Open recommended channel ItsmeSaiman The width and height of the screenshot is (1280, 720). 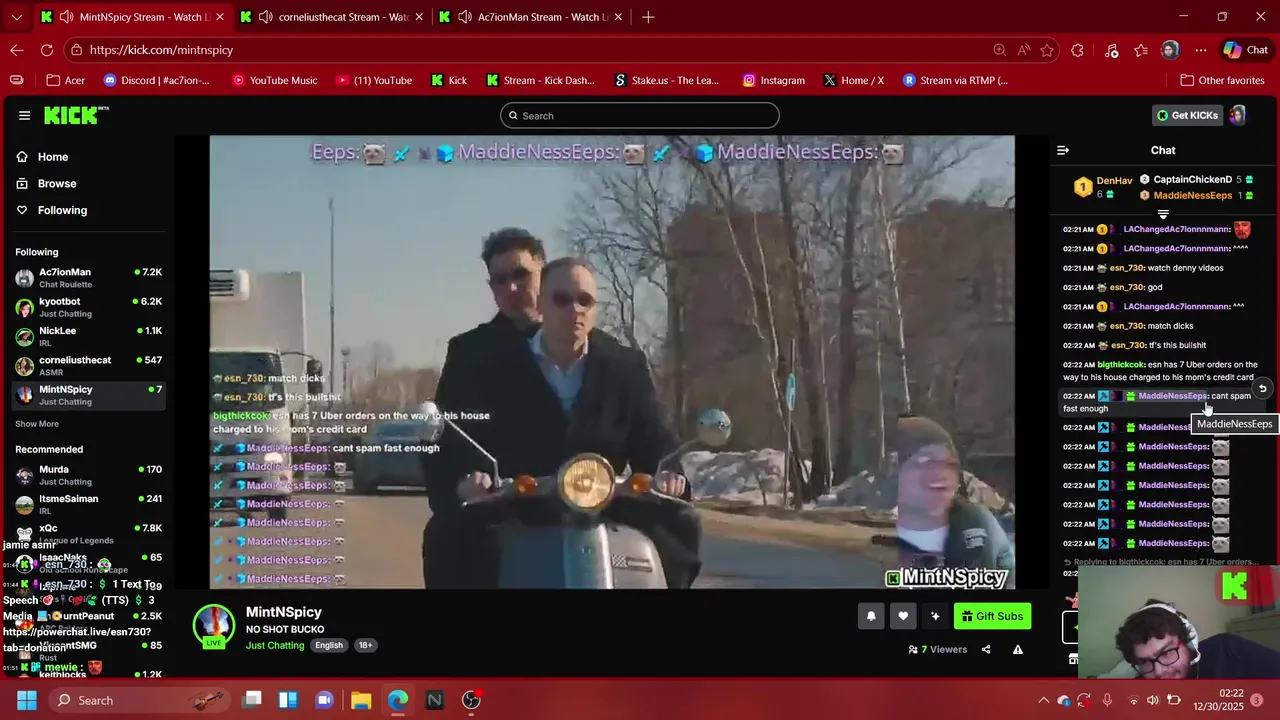[88, 504]
